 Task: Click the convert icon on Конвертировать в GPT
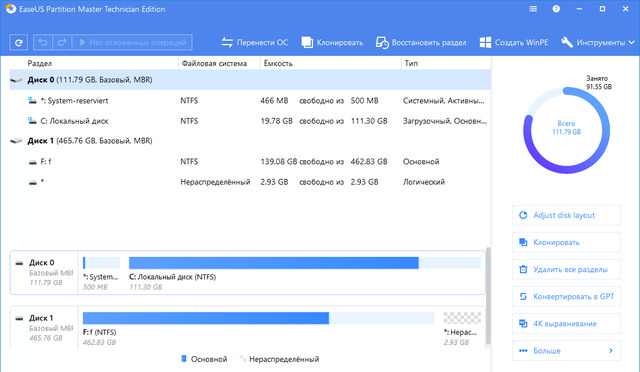tap(523, 296)
